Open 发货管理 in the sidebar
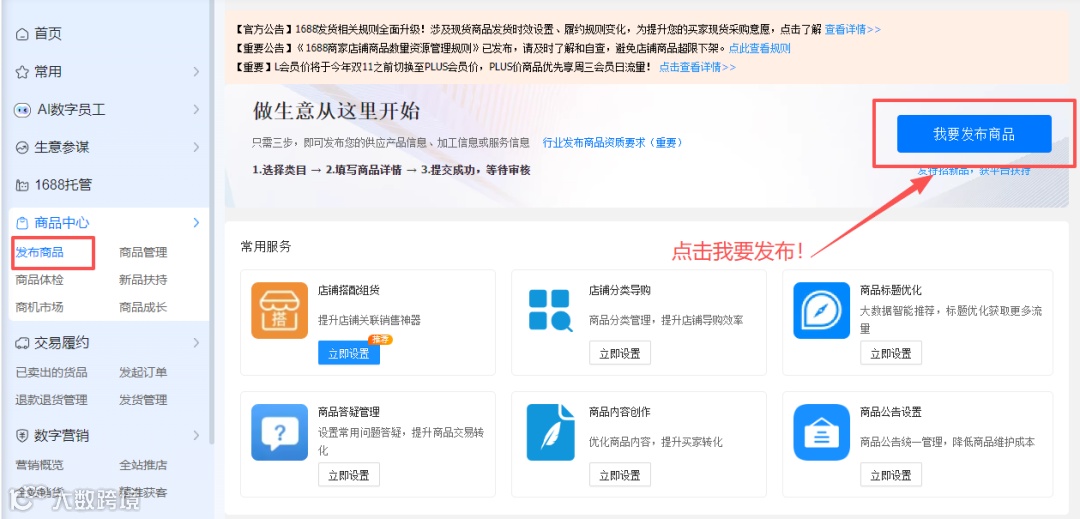 point(143,400)
